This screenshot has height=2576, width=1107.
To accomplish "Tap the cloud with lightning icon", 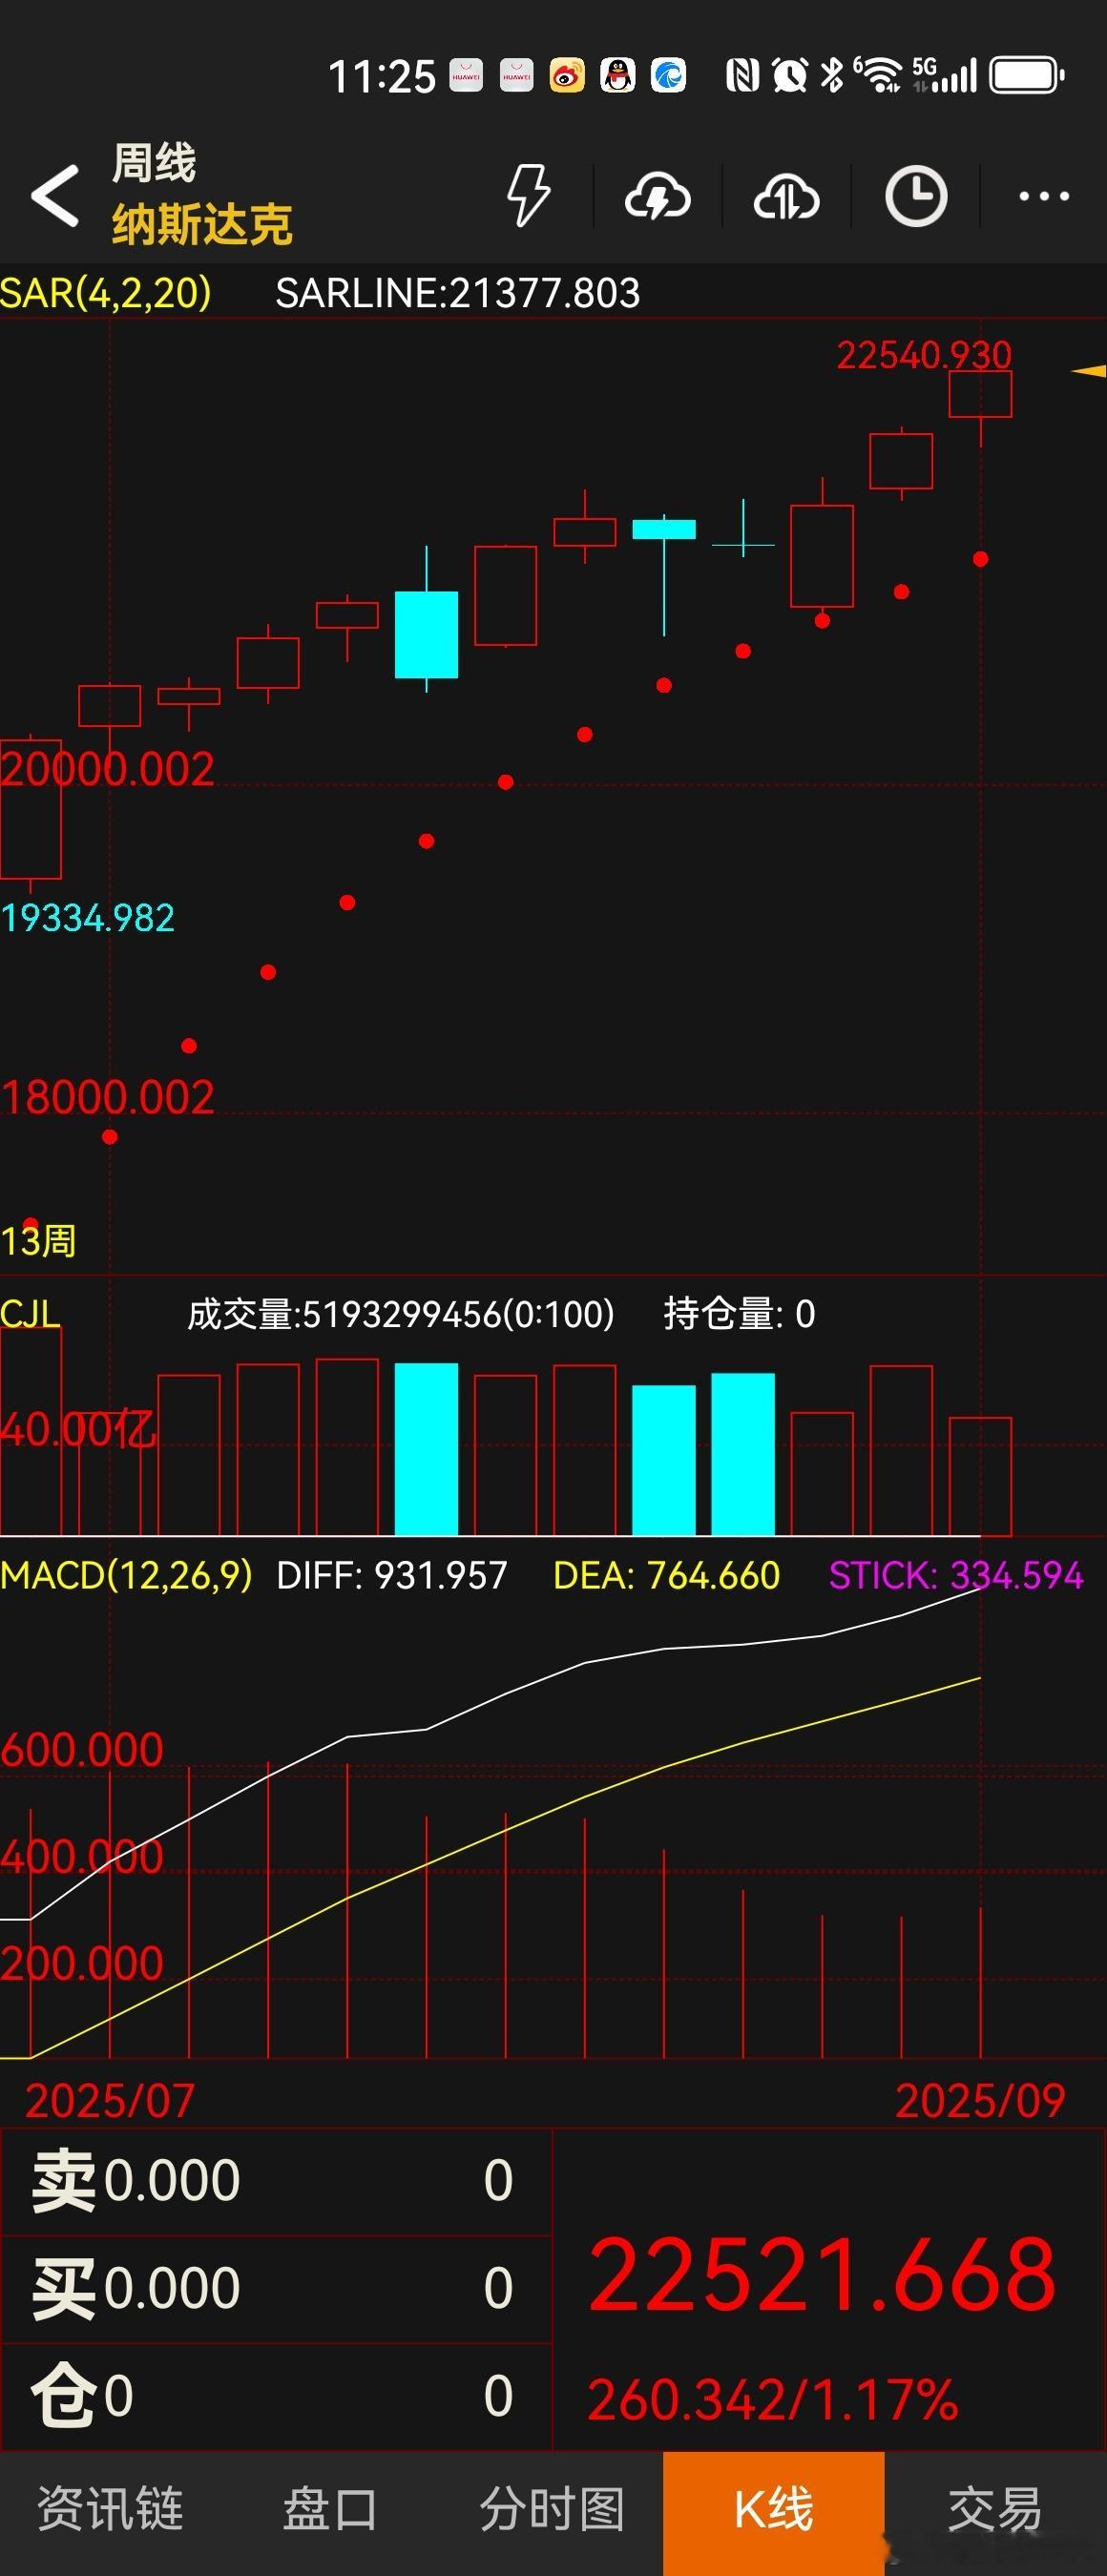I will click(x=657, y=196).
